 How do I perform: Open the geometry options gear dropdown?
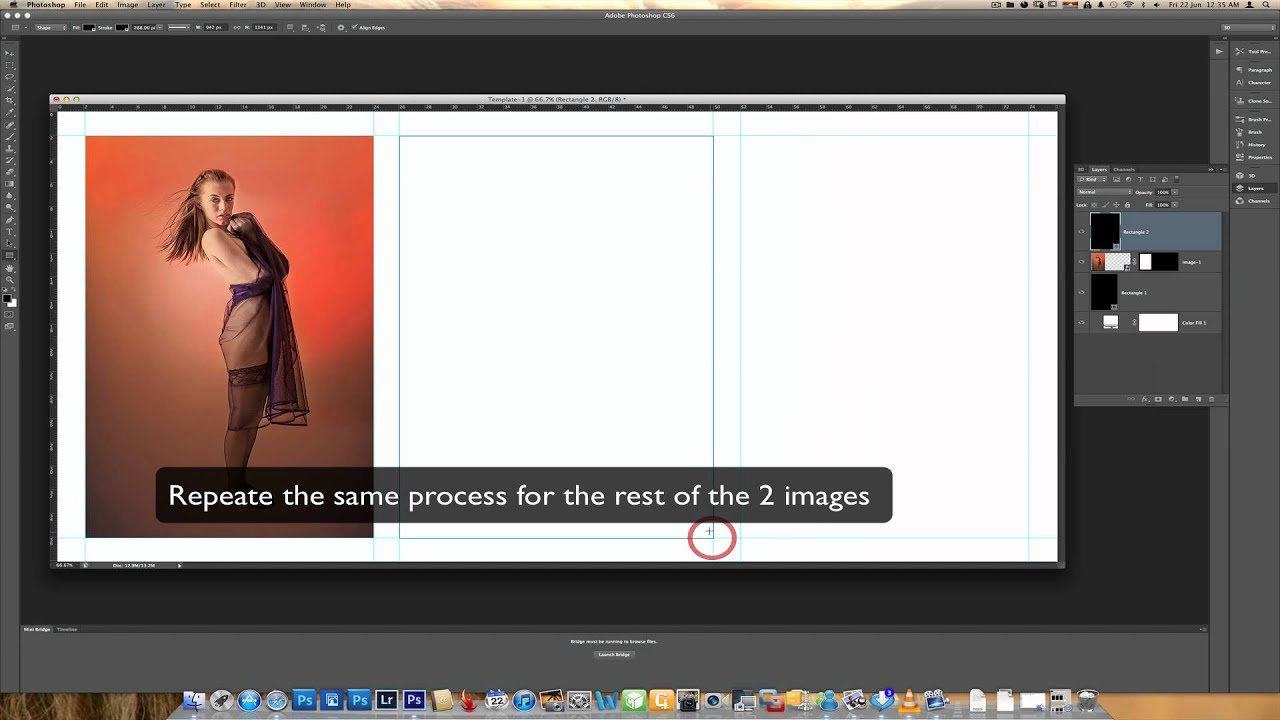(x=341, y=27)
